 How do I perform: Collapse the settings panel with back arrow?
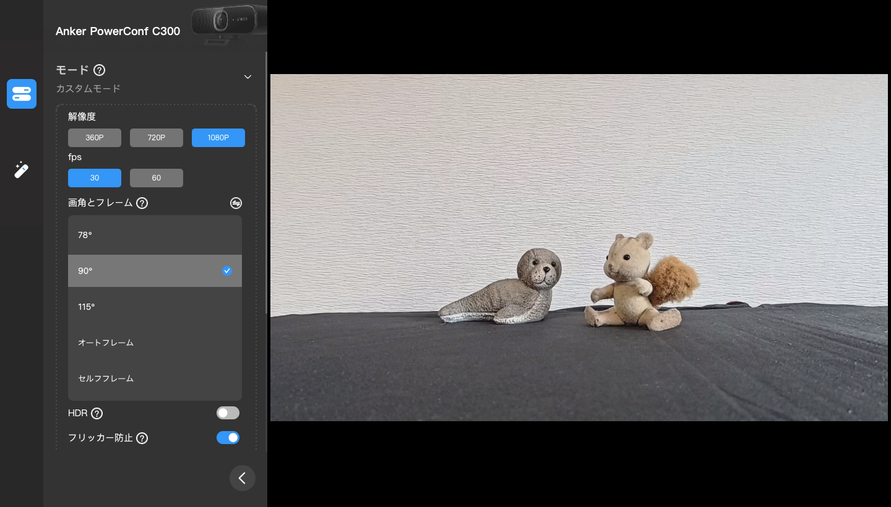(242, 478)
